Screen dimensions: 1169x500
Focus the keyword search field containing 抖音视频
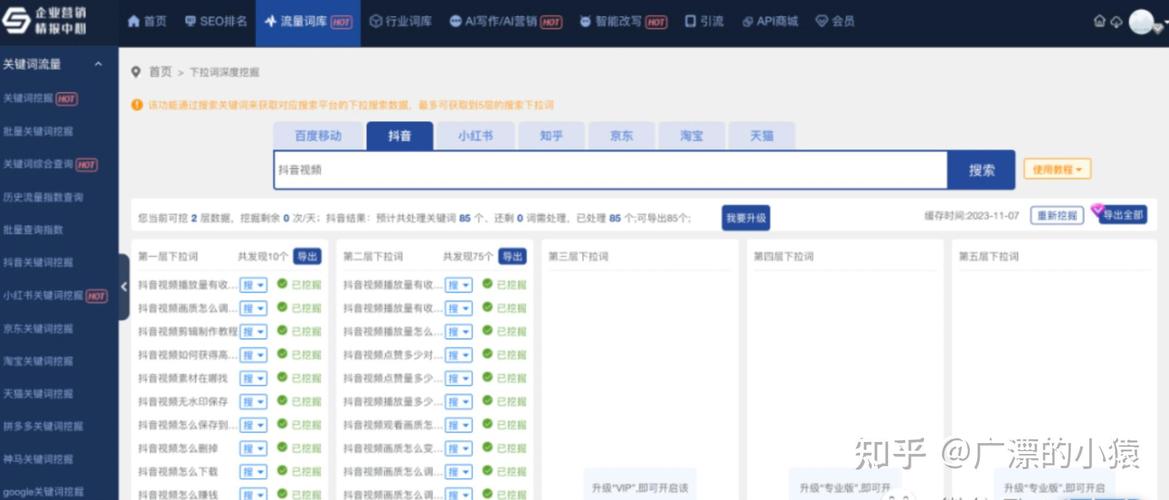611,170
